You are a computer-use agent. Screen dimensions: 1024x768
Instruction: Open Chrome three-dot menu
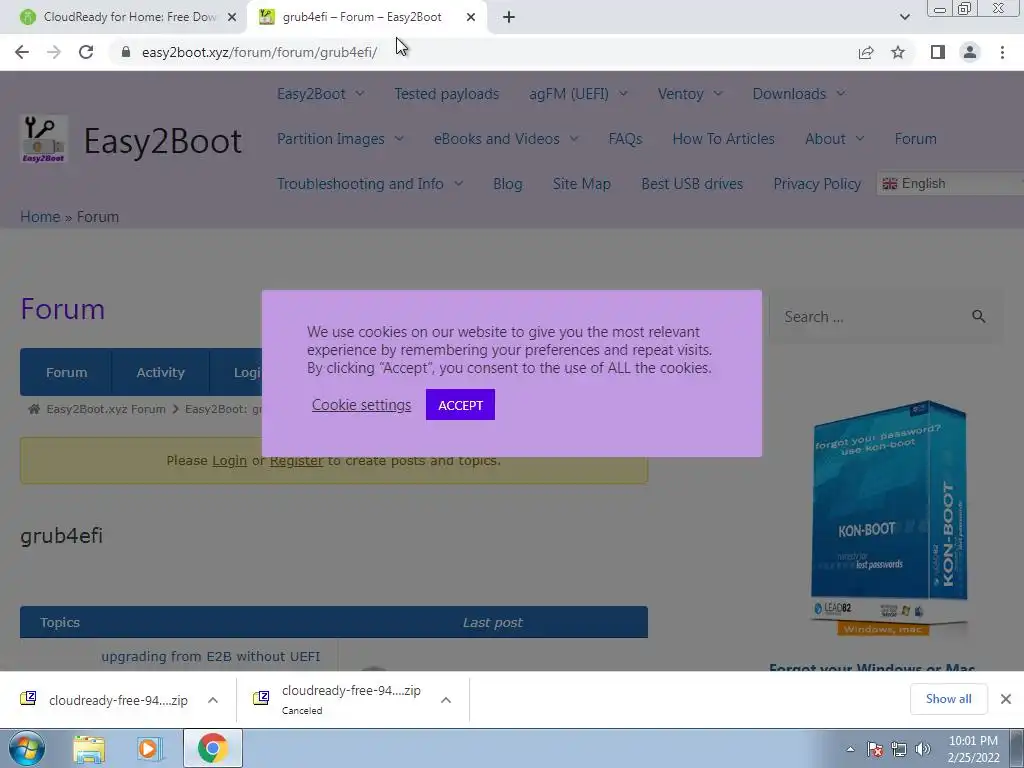tap(1002, 52)
